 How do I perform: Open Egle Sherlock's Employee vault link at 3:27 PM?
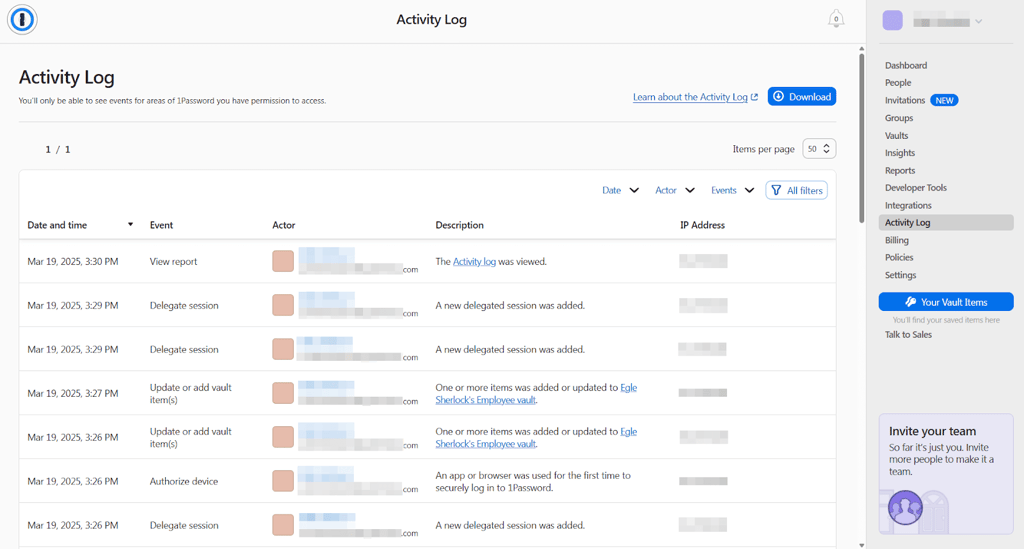click(x=536, y=394)
